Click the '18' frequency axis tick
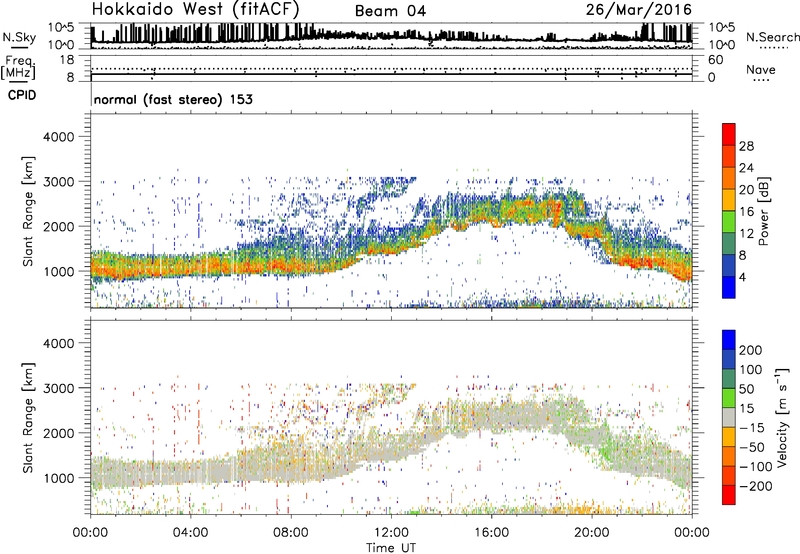 pos(67,60)
